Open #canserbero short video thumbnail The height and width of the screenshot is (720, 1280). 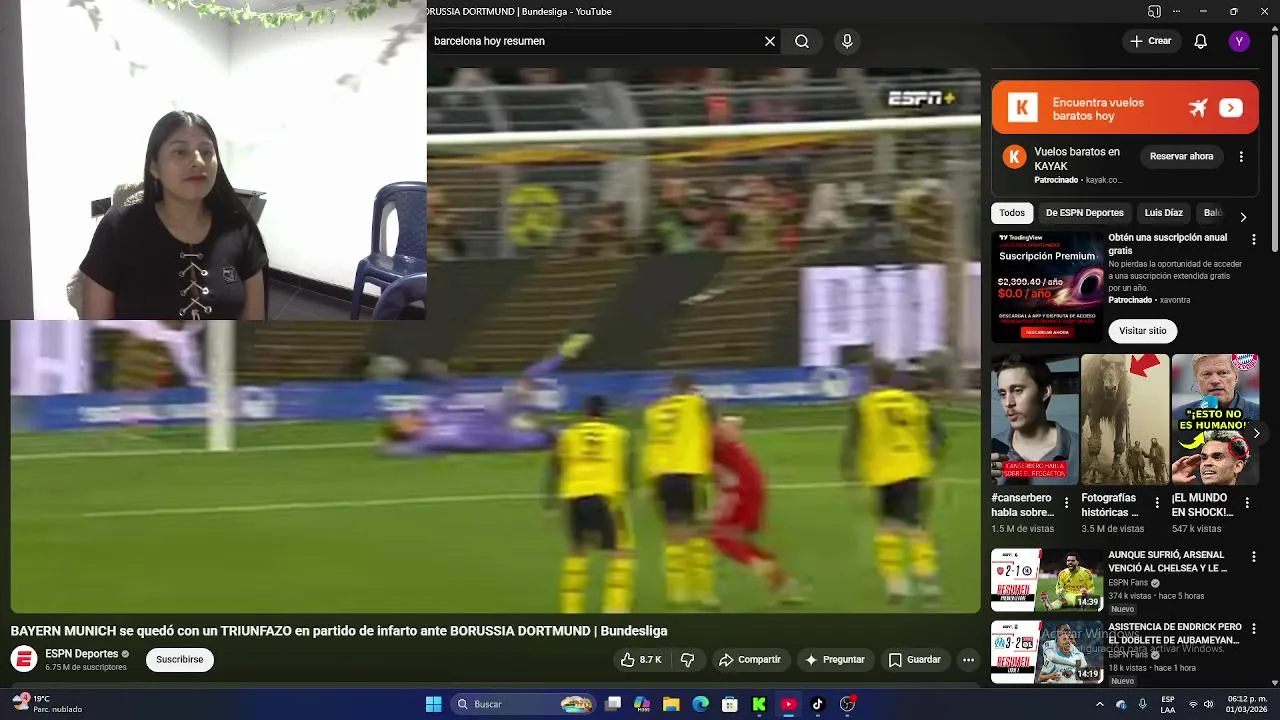pyautogui.click(x=1035, y=419)
